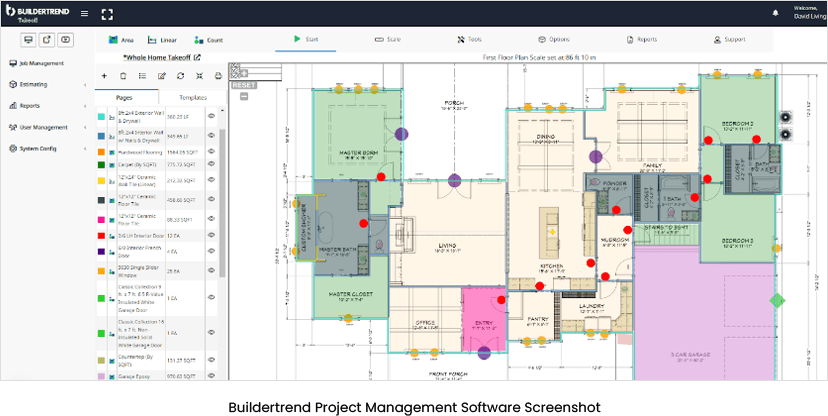Screen dimensions: 828x416
Task: Open the hamburger menu in the header
Action: coord(84,14)
